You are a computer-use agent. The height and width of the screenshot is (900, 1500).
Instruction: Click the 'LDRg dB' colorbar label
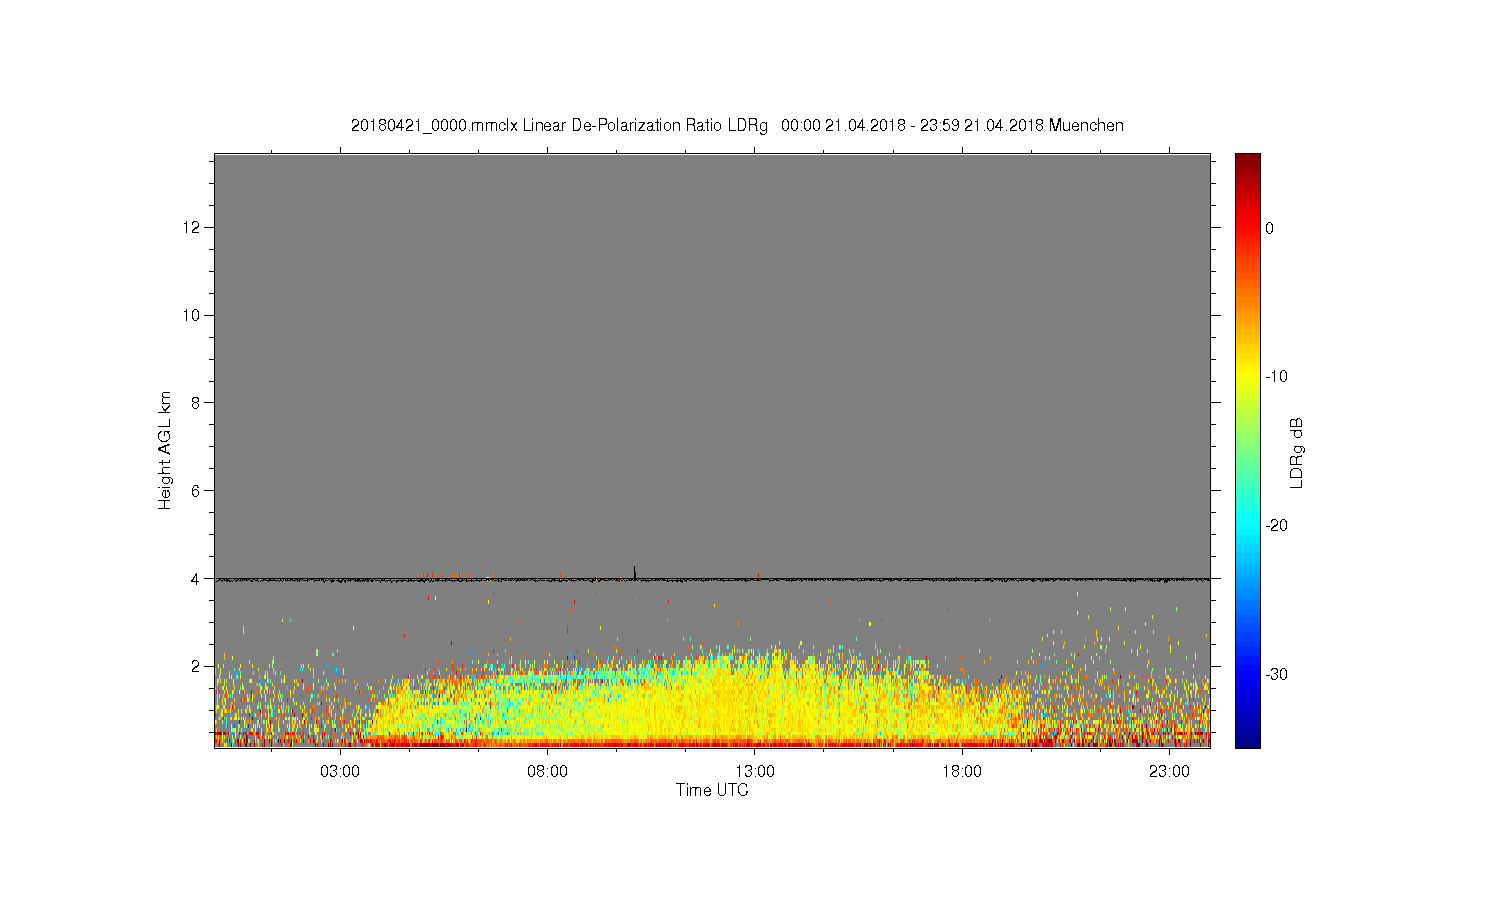tap(1297, 452)
